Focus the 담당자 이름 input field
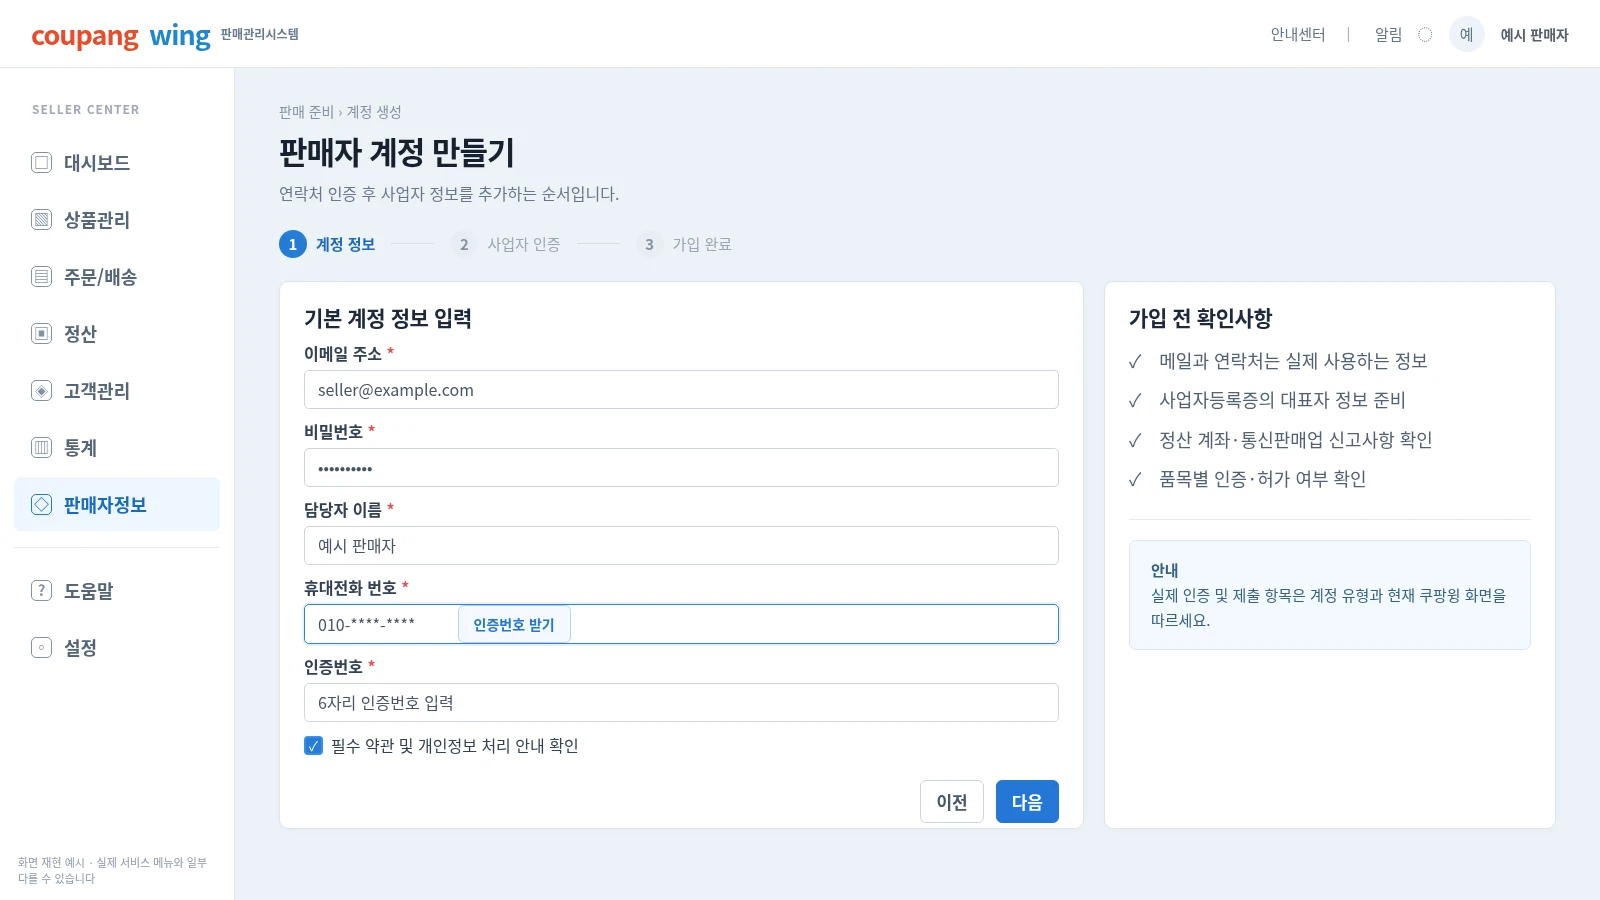The image size is (1600, 900). 681,546
